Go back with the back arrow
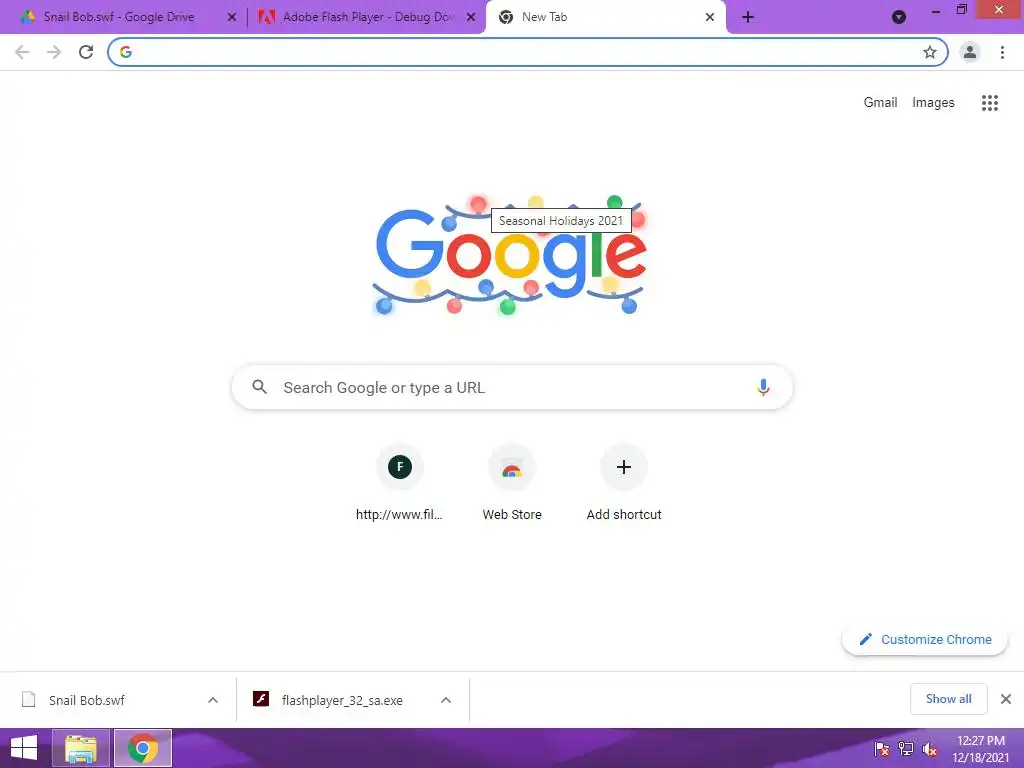Viewport: 1024px width, 768px height. point(22,52)
